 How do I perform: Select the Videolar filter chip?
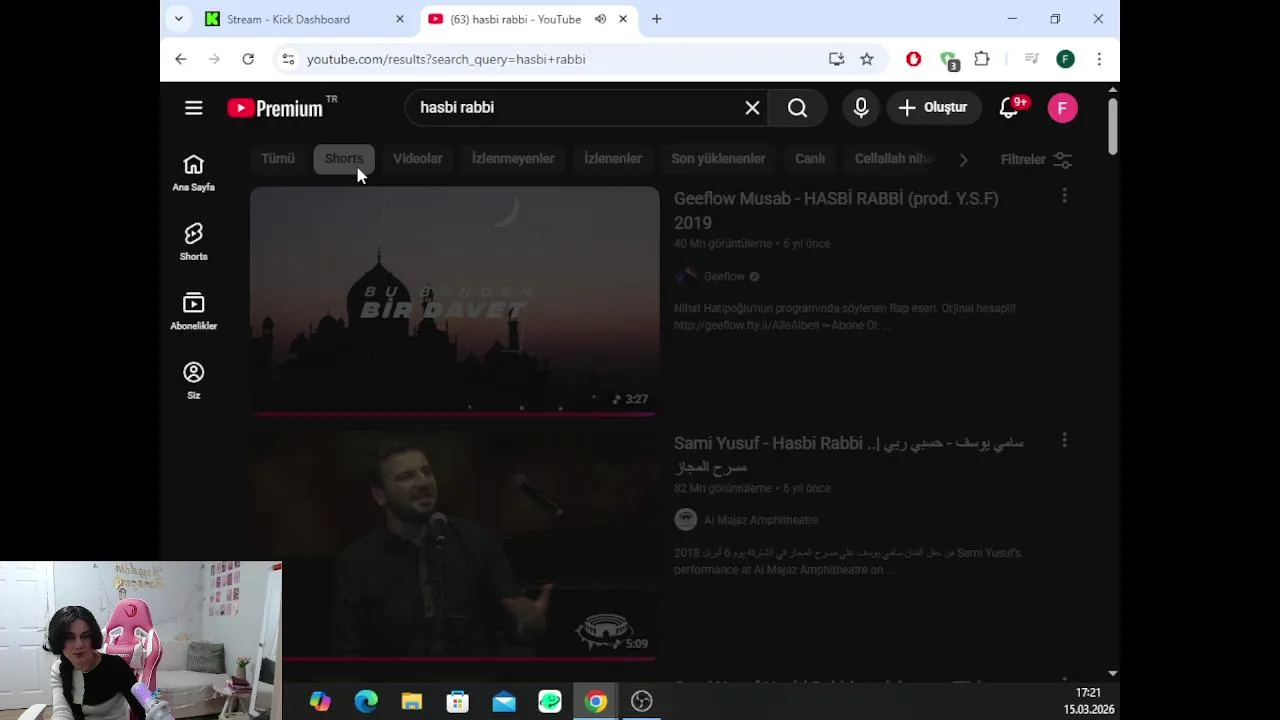click(x=417, y=159)
